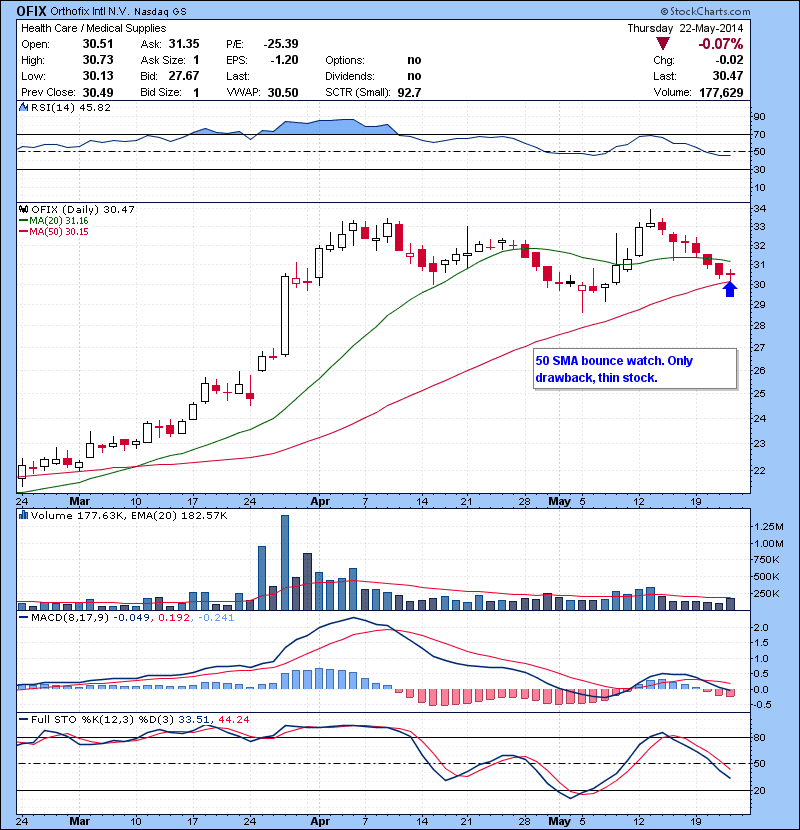The image size is (800, 830).
Task: Click the date Thursday 22-May-2014
Action: point(685,28)
